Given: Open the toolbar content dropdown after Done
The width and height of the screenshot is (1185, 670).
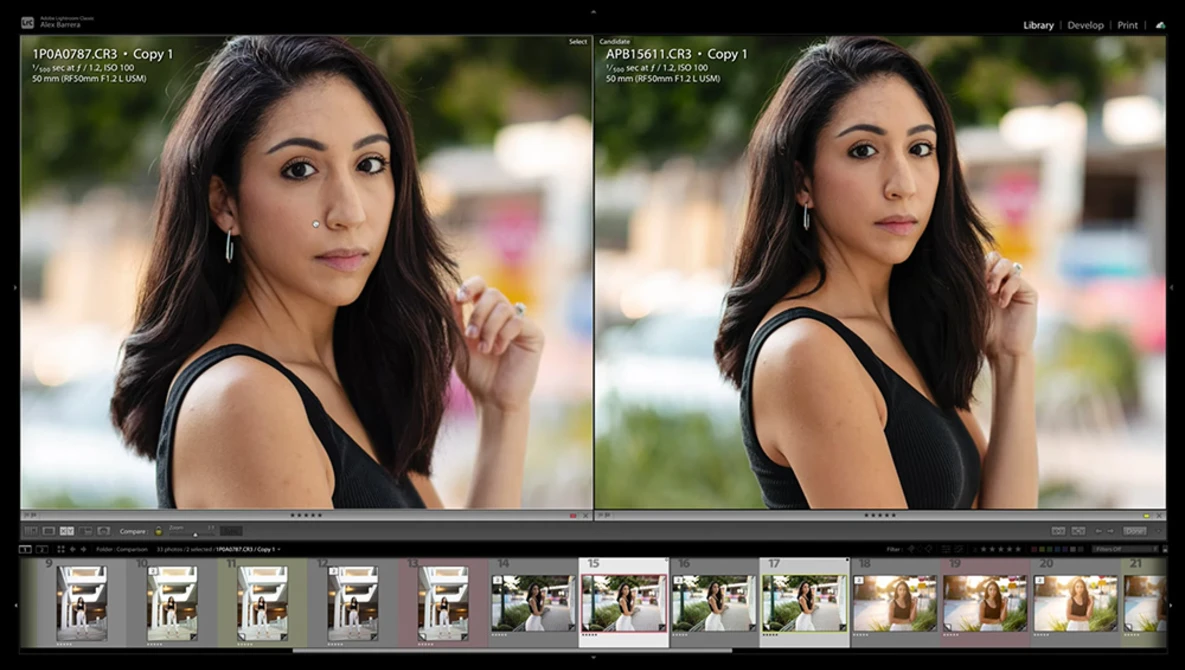Looking at the screenshot, I should click(1158, 531).
